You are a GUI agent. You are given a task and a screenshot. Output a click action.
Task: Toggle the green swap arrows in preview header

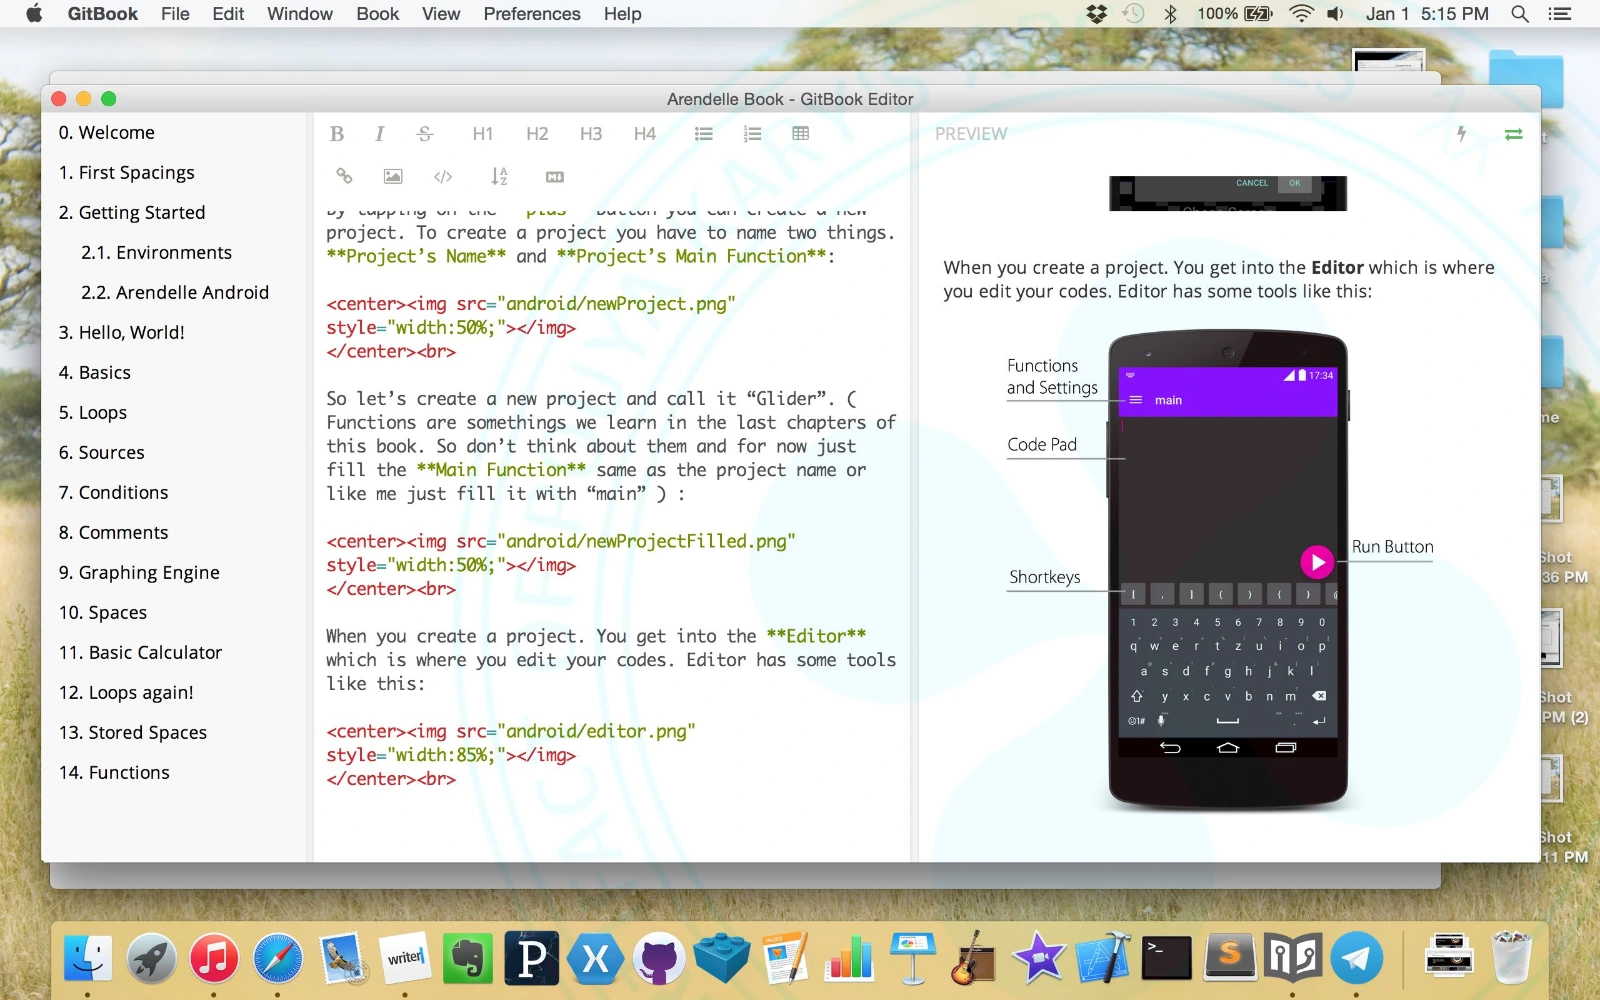point(1514,134)
